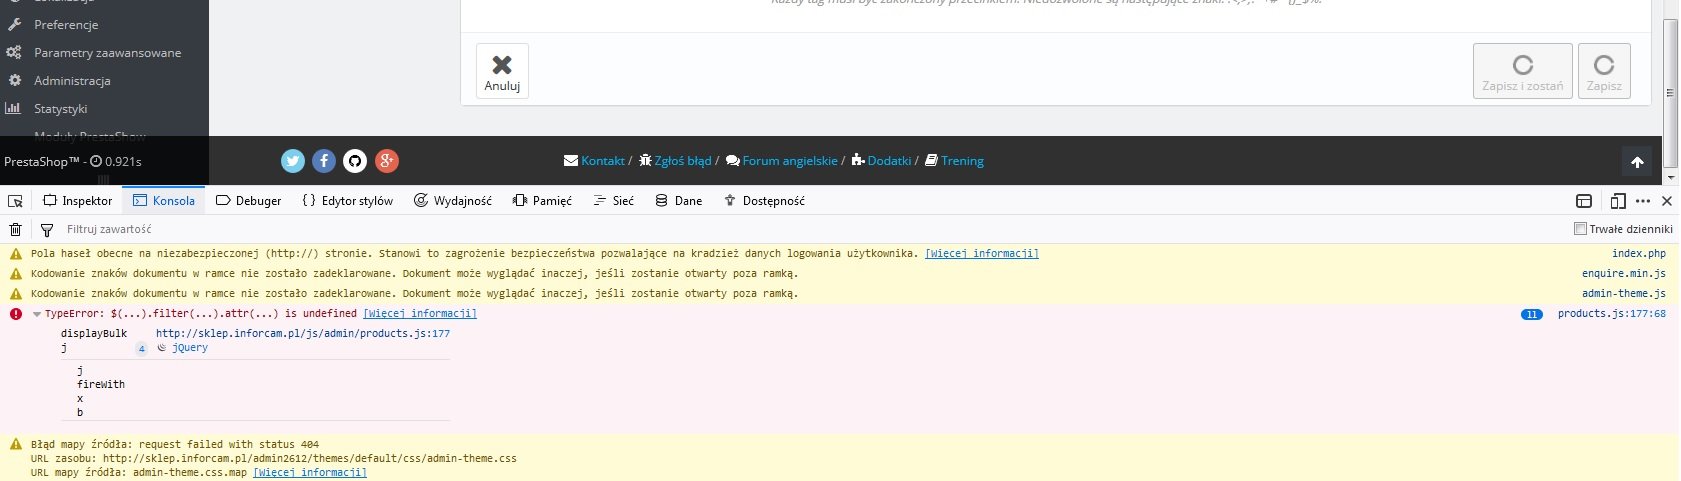Viewport: 1681px width, 481px height.
Task: Collapse the TypeError stack trace arrow
Action: pos(37,314)
